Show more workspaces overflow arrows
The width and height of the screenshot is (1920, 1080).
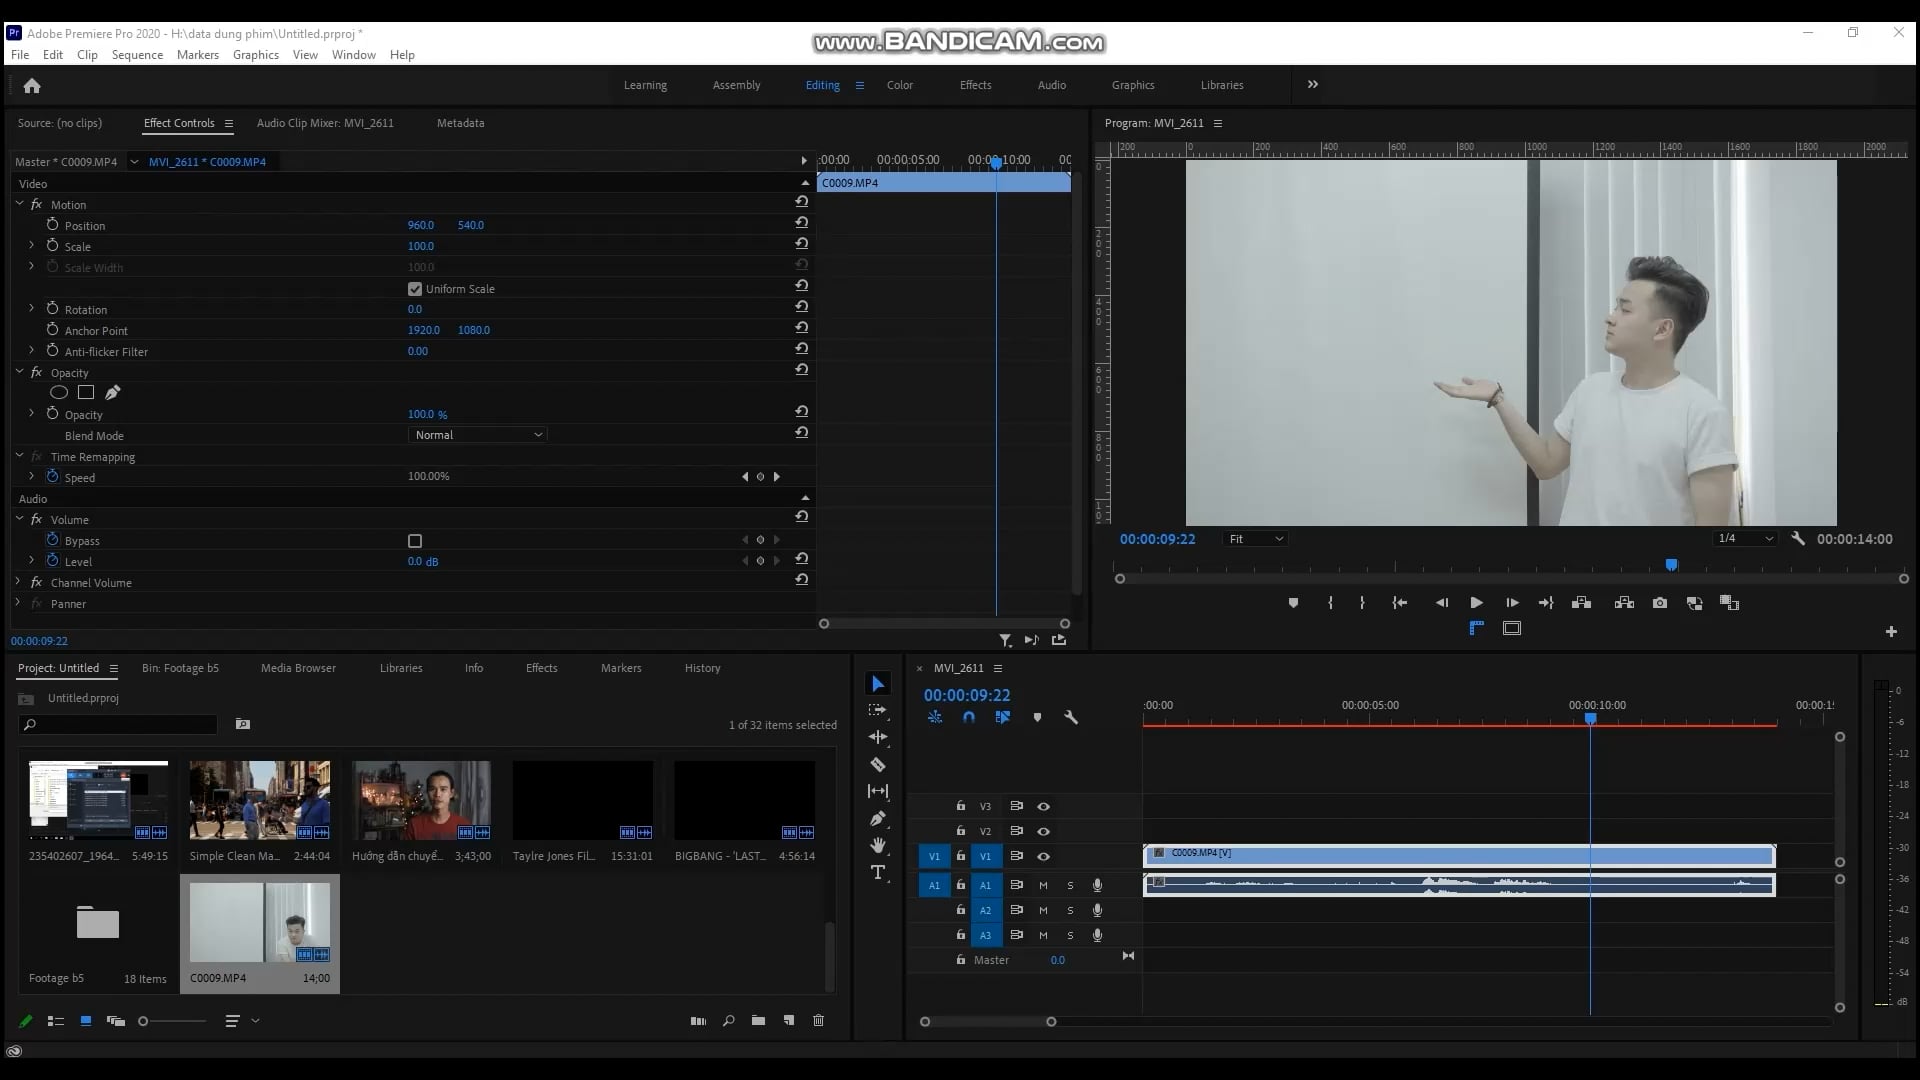click(1313, 85)
